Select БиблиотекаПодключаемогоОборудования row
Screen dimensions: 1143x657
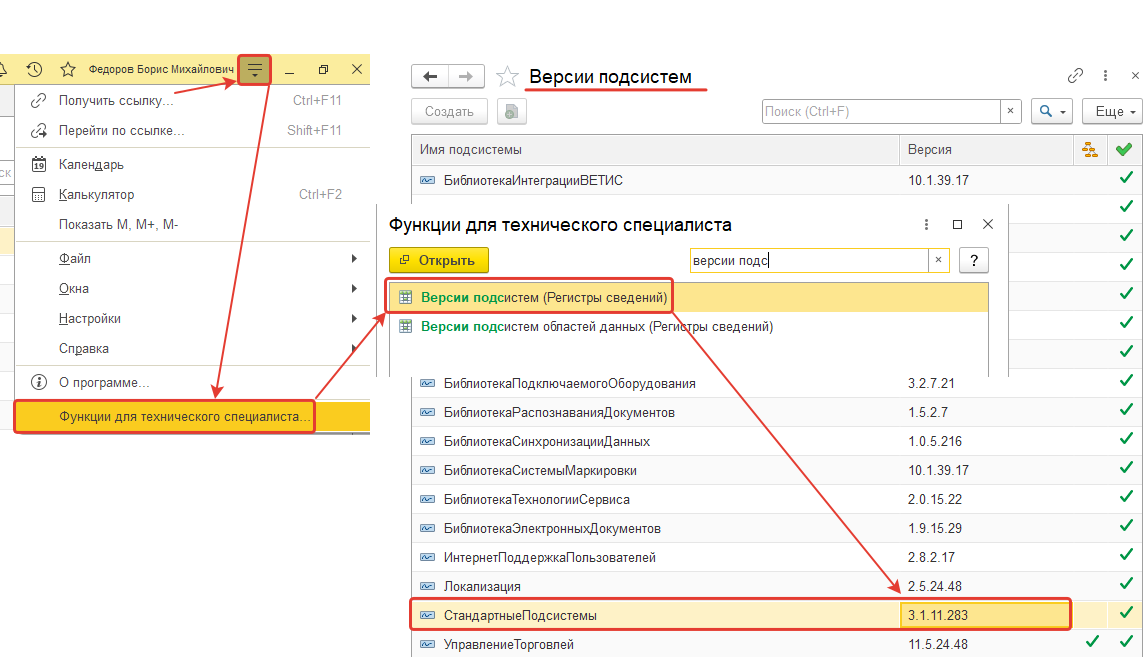click(x=776, y=384)
